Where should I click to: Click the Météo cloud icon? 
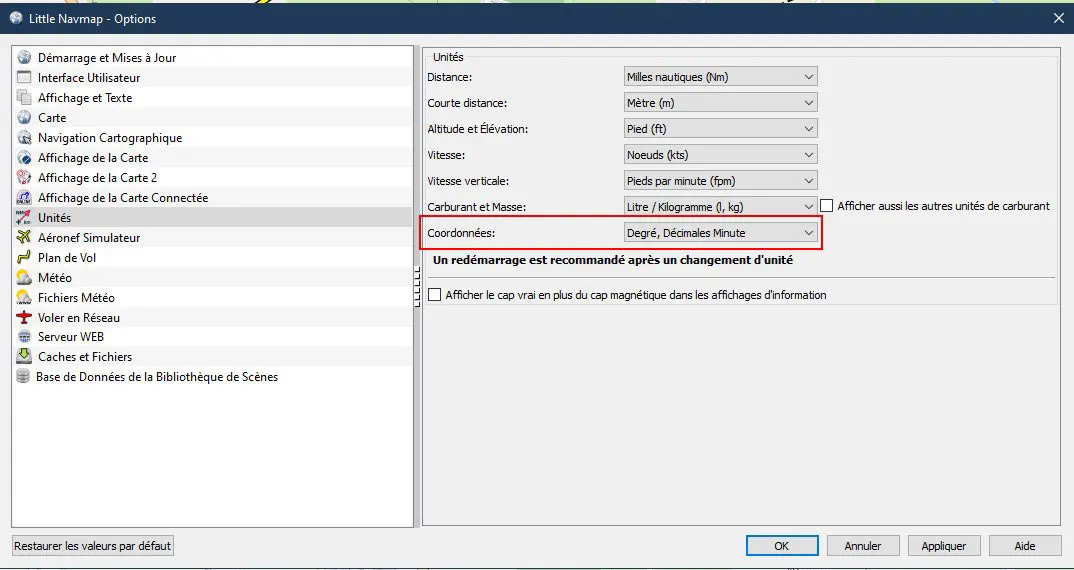25,277
